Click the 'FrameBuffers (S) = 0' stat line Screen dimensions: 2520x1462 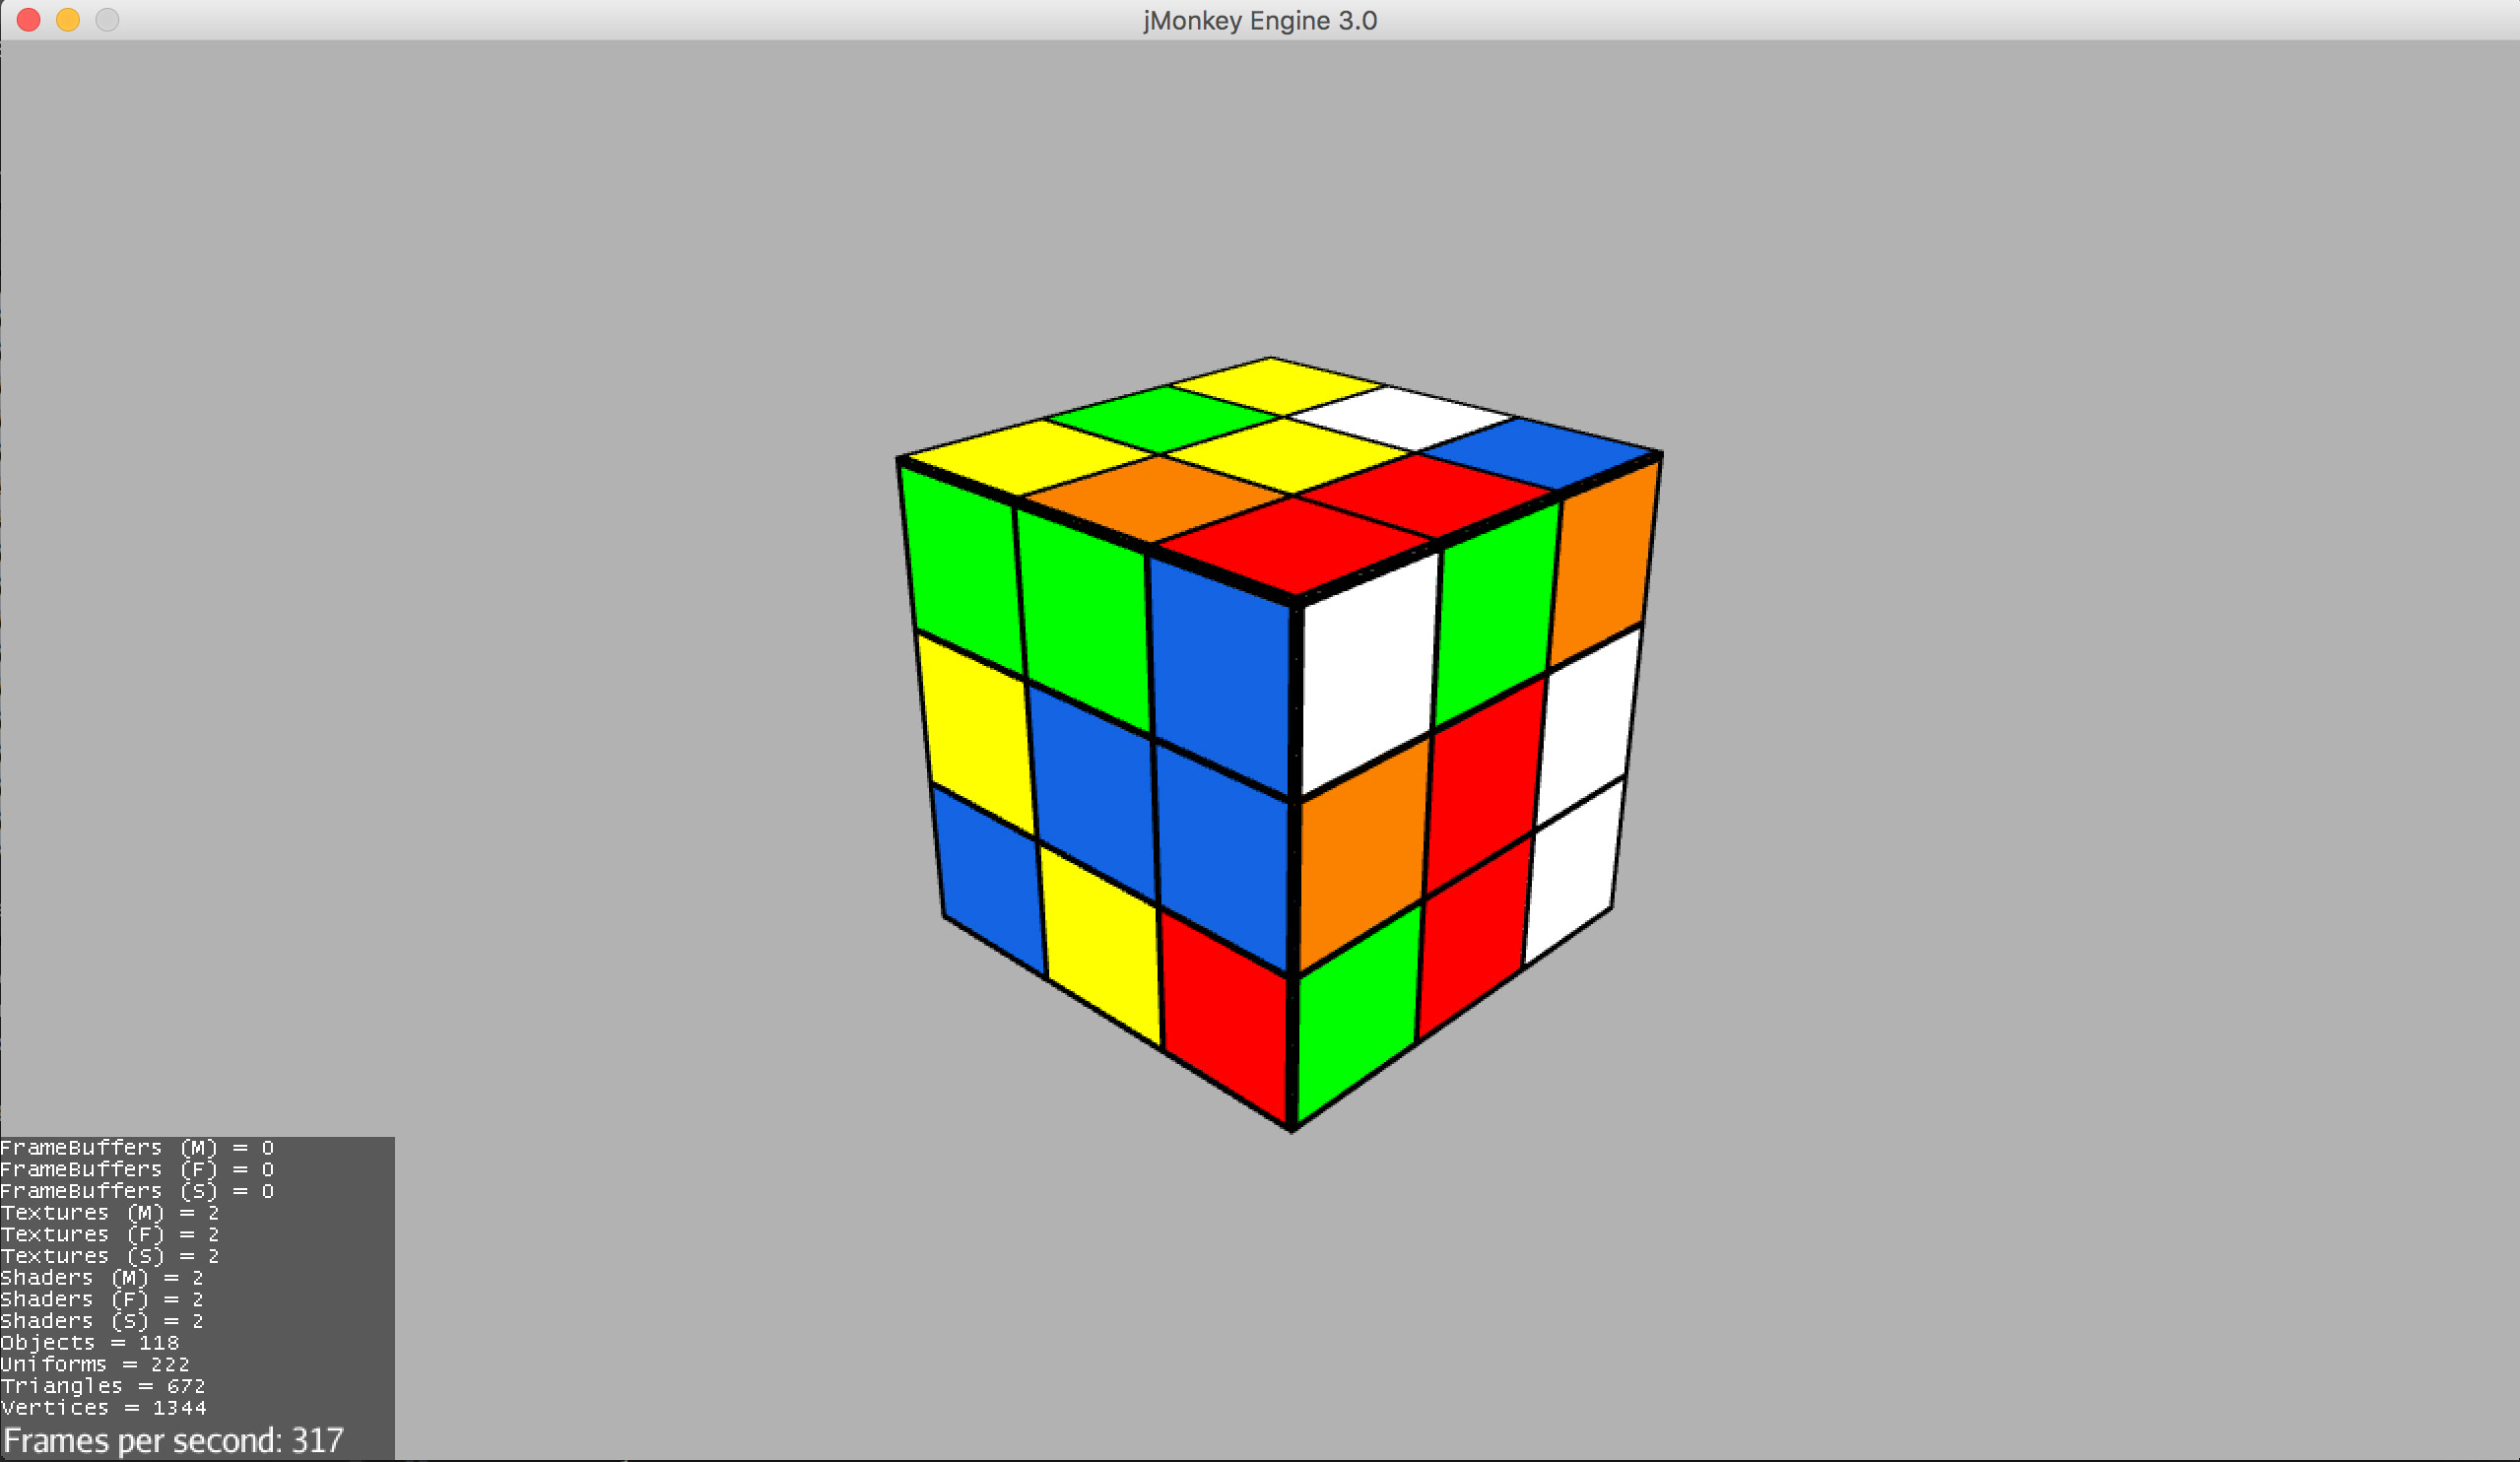tap(137, 1191)
